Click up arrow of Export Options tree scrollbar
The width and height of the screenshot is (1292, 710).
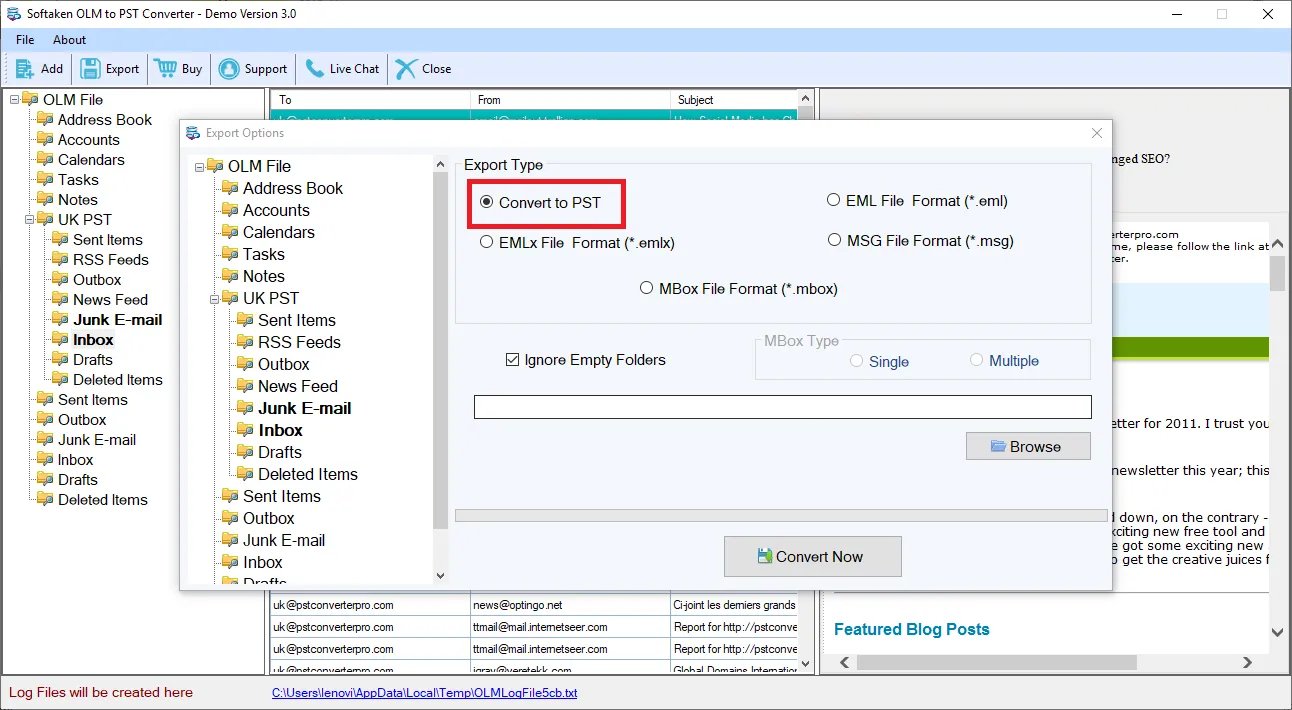click(441, 165)
